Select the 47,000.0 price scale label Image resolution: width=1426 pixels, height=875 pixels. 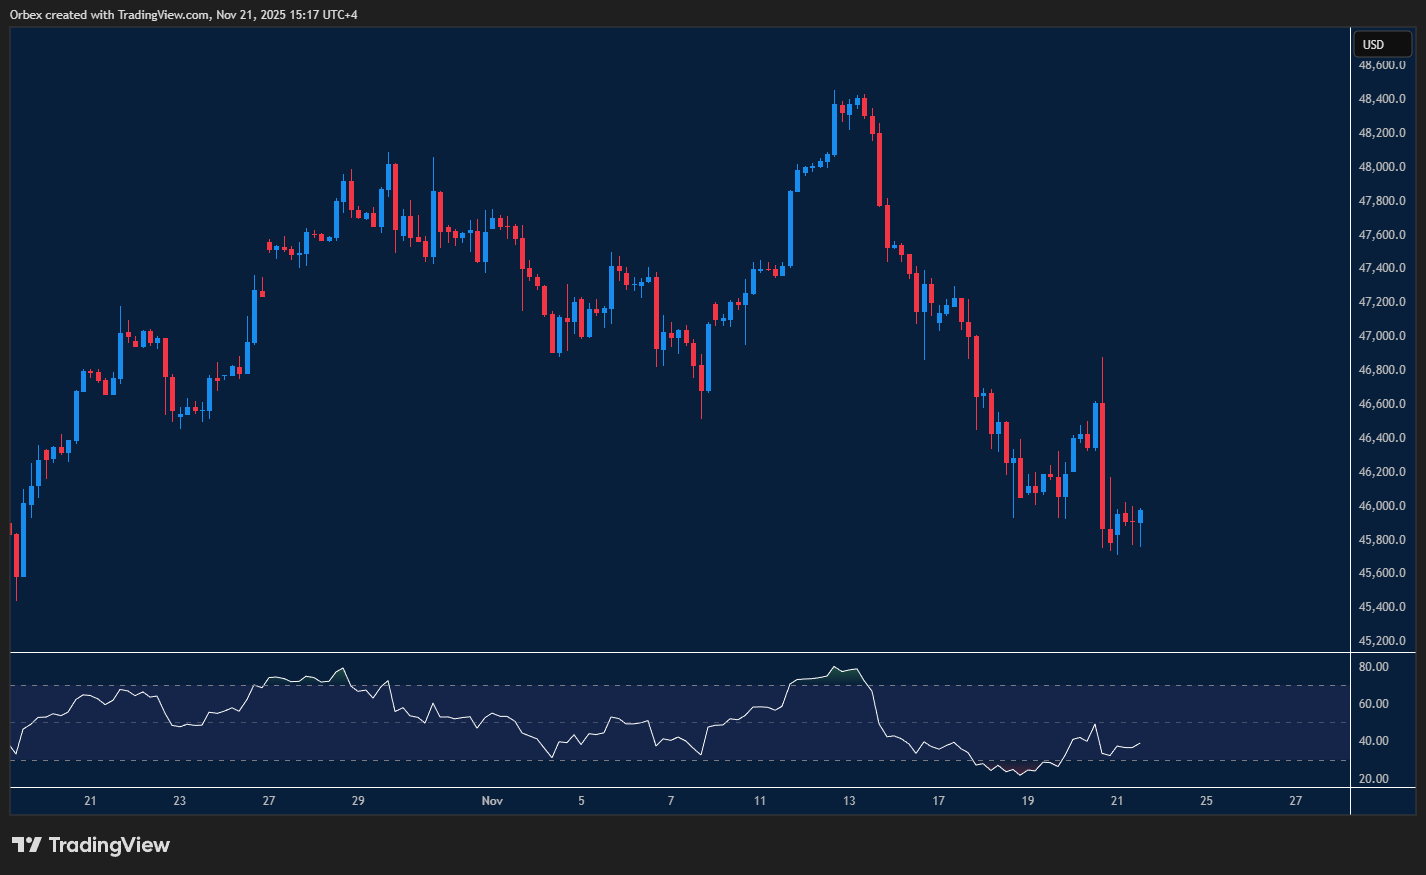pyautogui.click(x=1381, y=336)
